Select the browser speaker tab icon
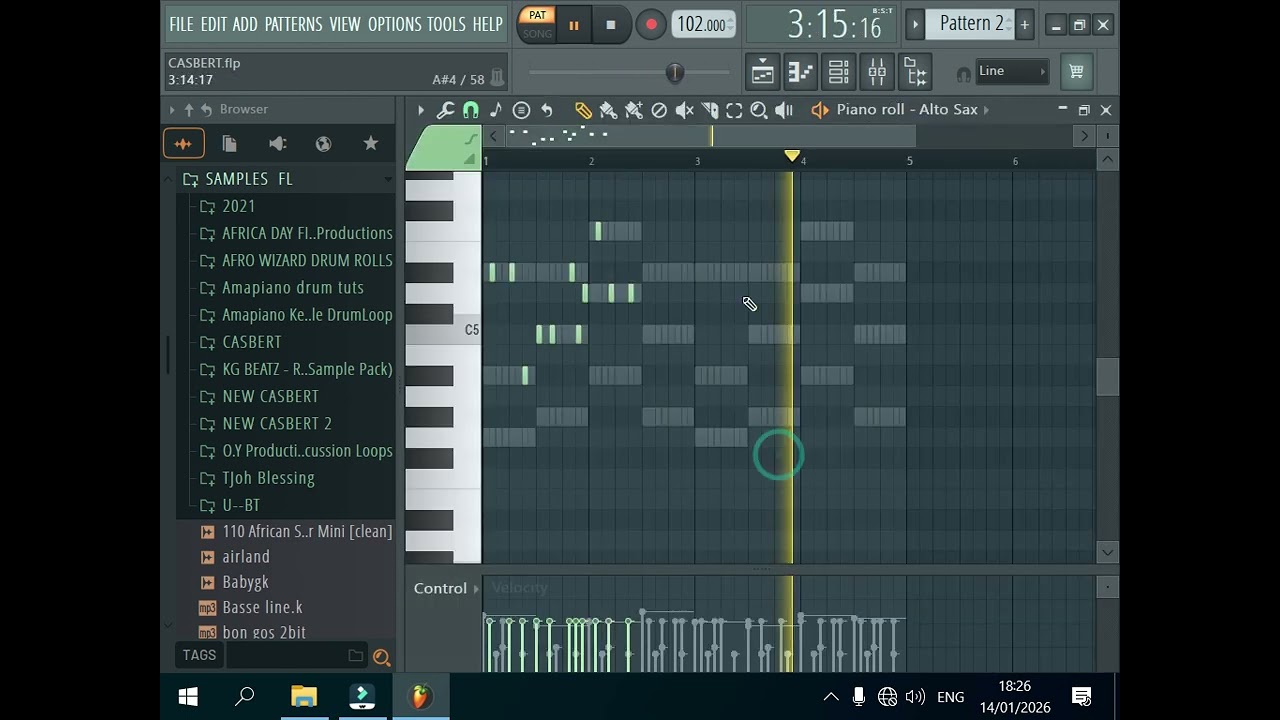The width and height of the screenshot is (1280, 720). point(278,144)
